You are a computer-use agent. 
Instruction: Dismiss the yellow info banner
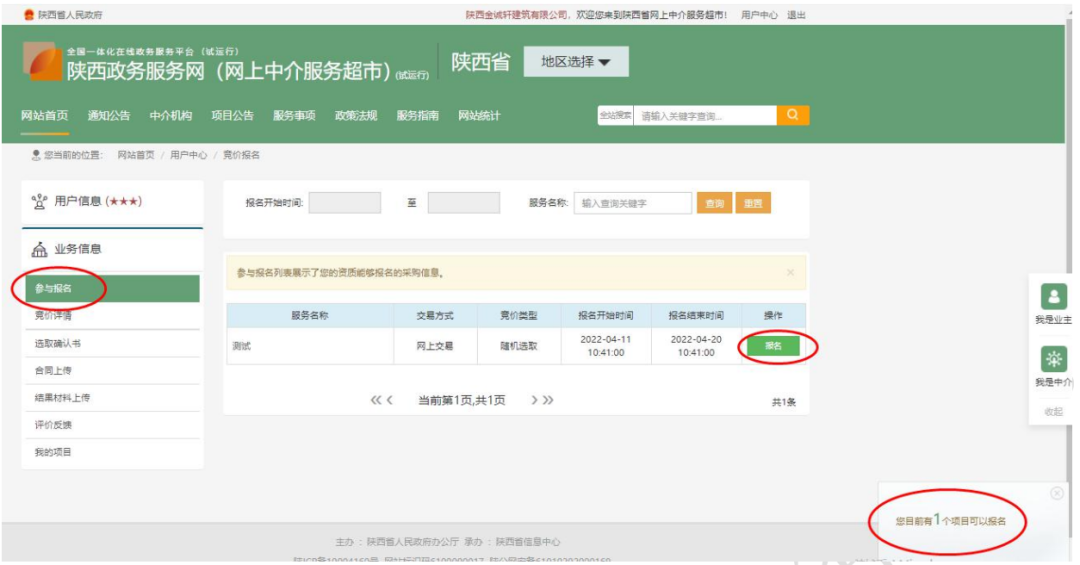[790, 273]
